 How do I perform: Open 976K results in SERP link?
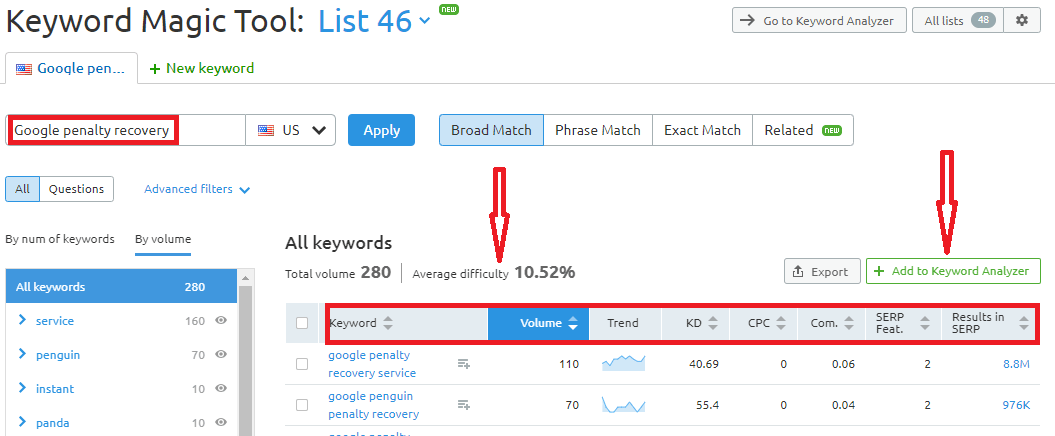coord(1016,405)
